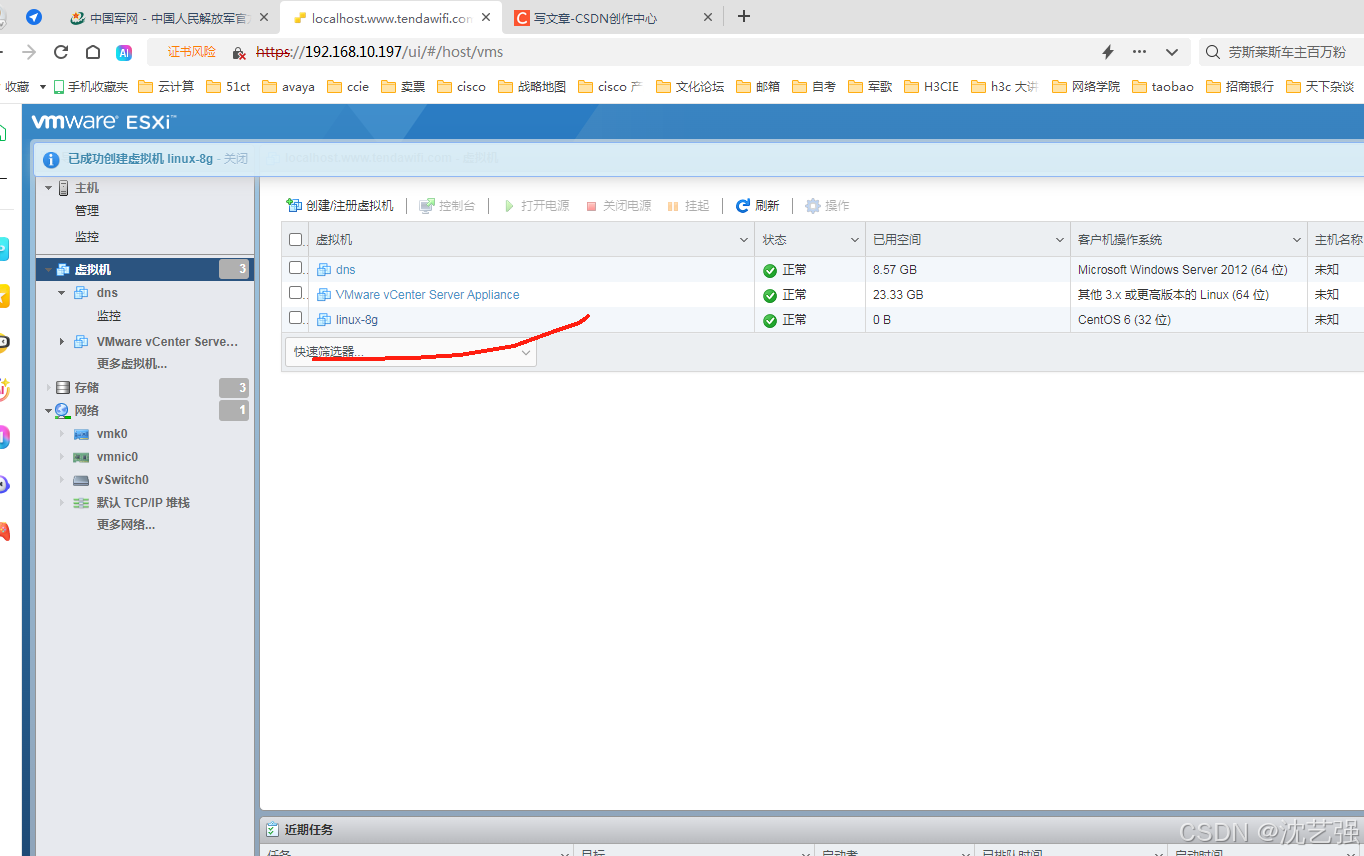Viewport: 1364px width, 856px height.
Task: Check the box for linux-8g row
Action: [x=295, y=318]
